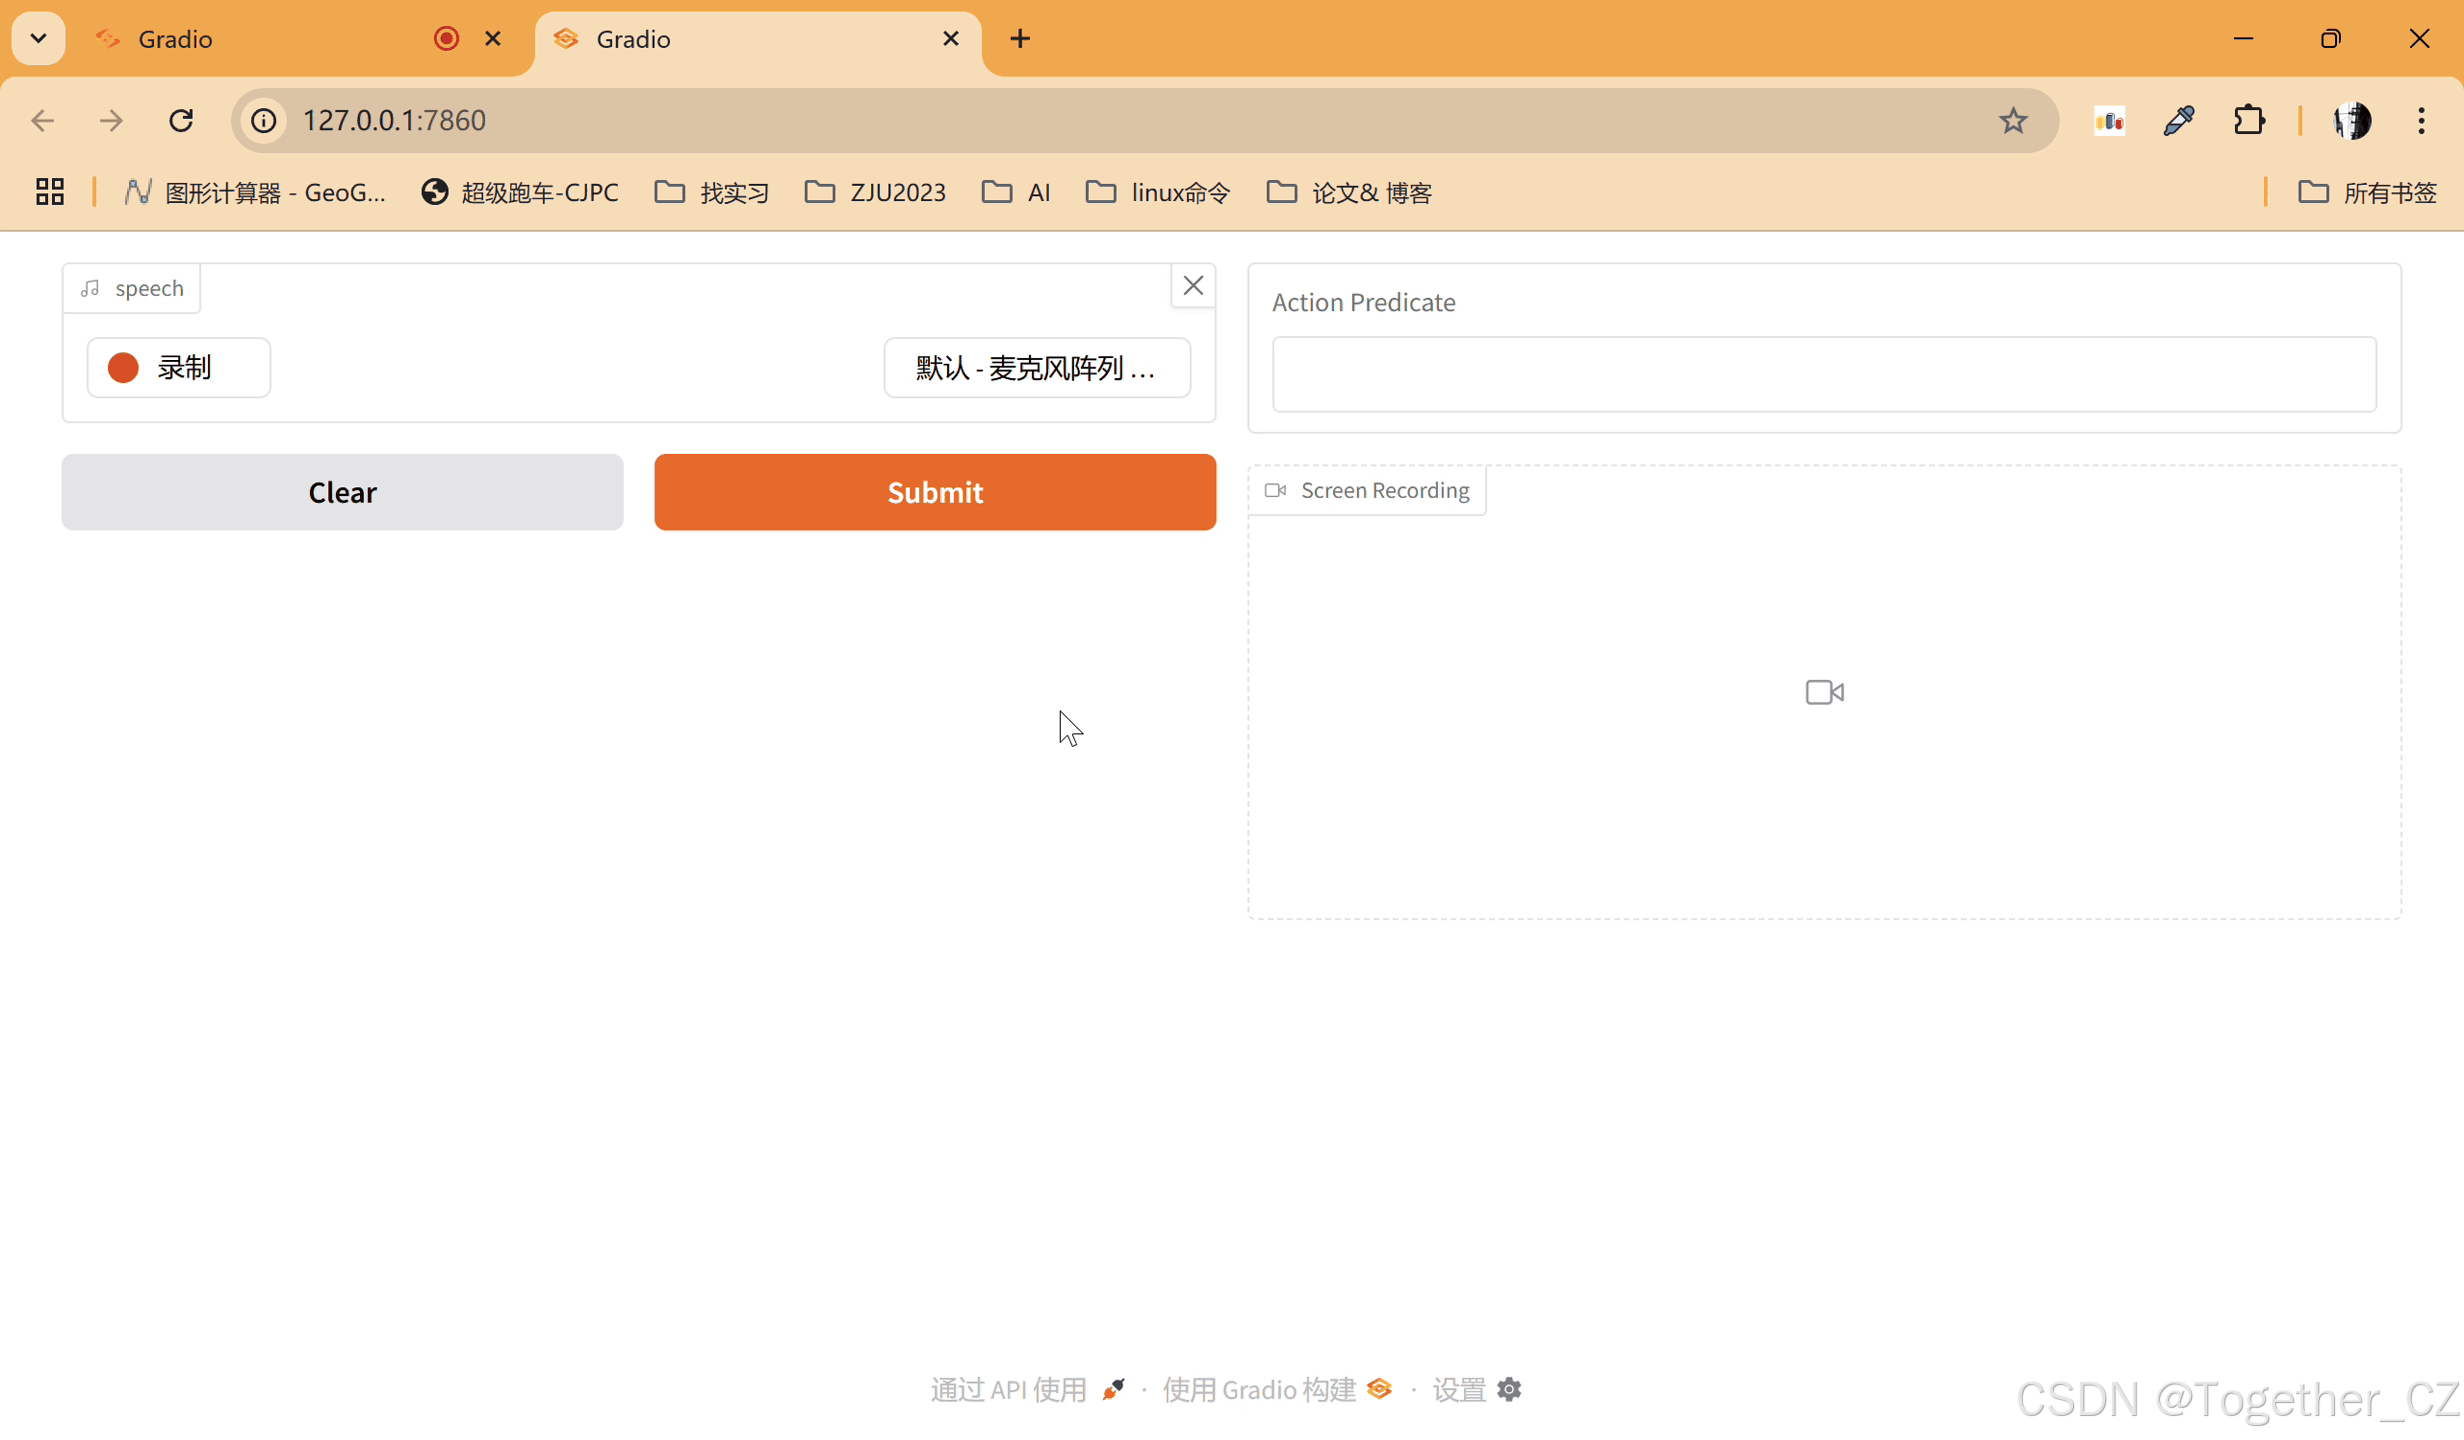Click the colorful extension icon near the address bar

[2110, 120]
